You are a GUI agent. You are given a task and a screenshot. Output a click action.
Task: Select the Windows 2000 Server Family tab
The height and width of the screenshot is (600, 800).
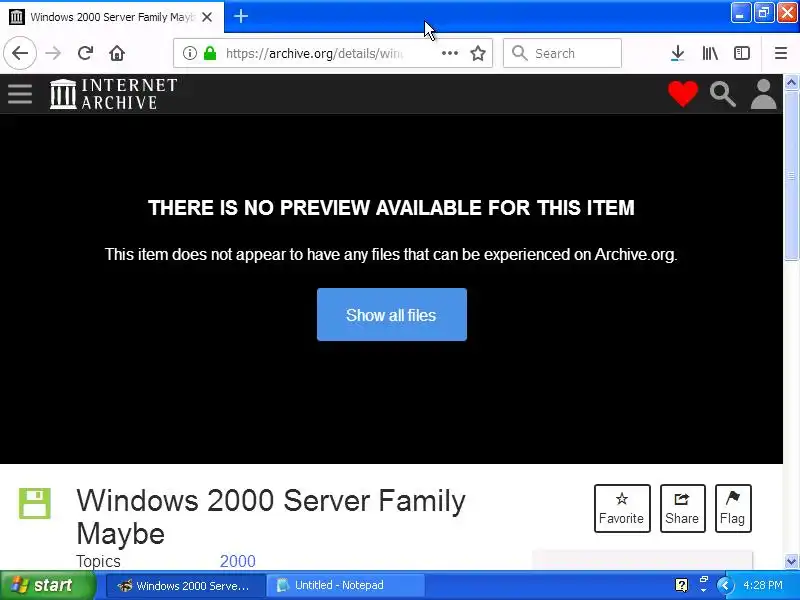pos(112,17)
